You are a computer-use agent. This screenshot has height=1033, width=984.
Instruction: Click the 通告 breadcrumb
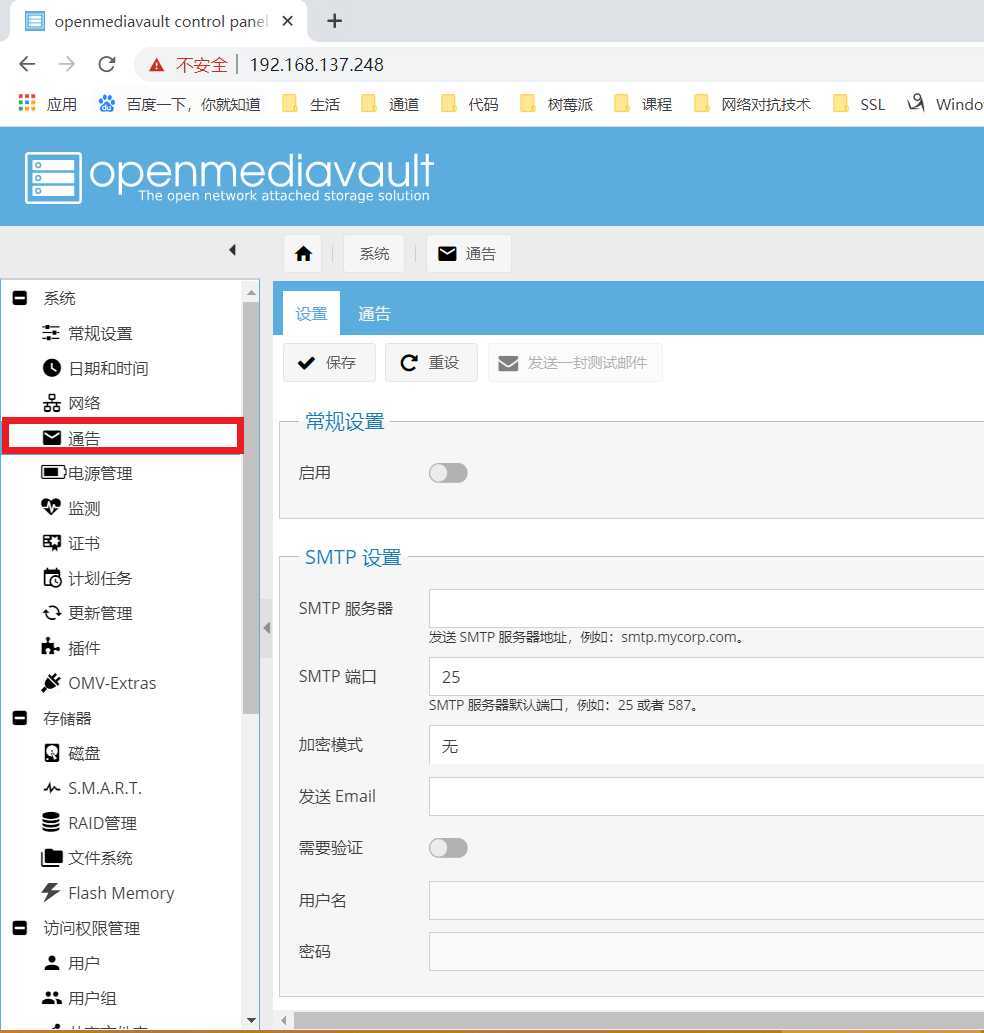[468, 254]
